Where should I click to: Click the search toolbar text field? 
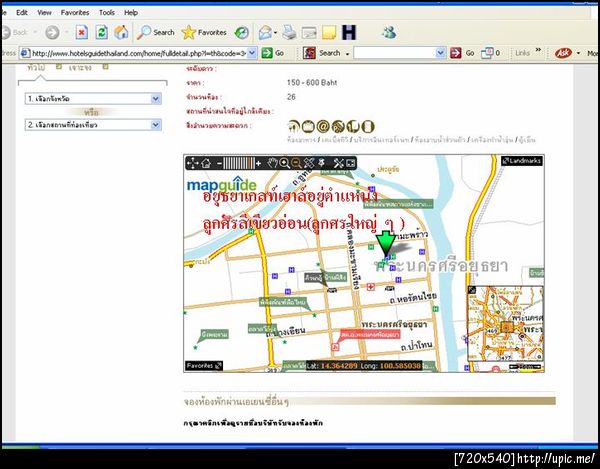pos(395,53)
